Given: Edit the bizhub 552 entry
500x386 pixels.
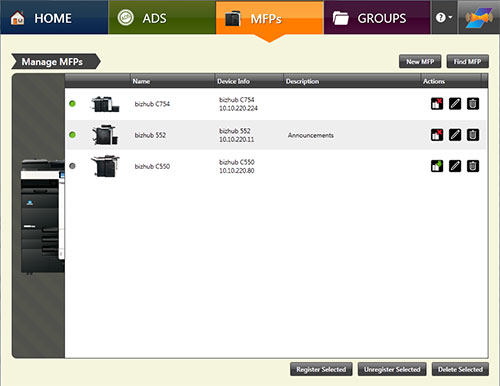Looking at the screenshot, I should 455,135.
